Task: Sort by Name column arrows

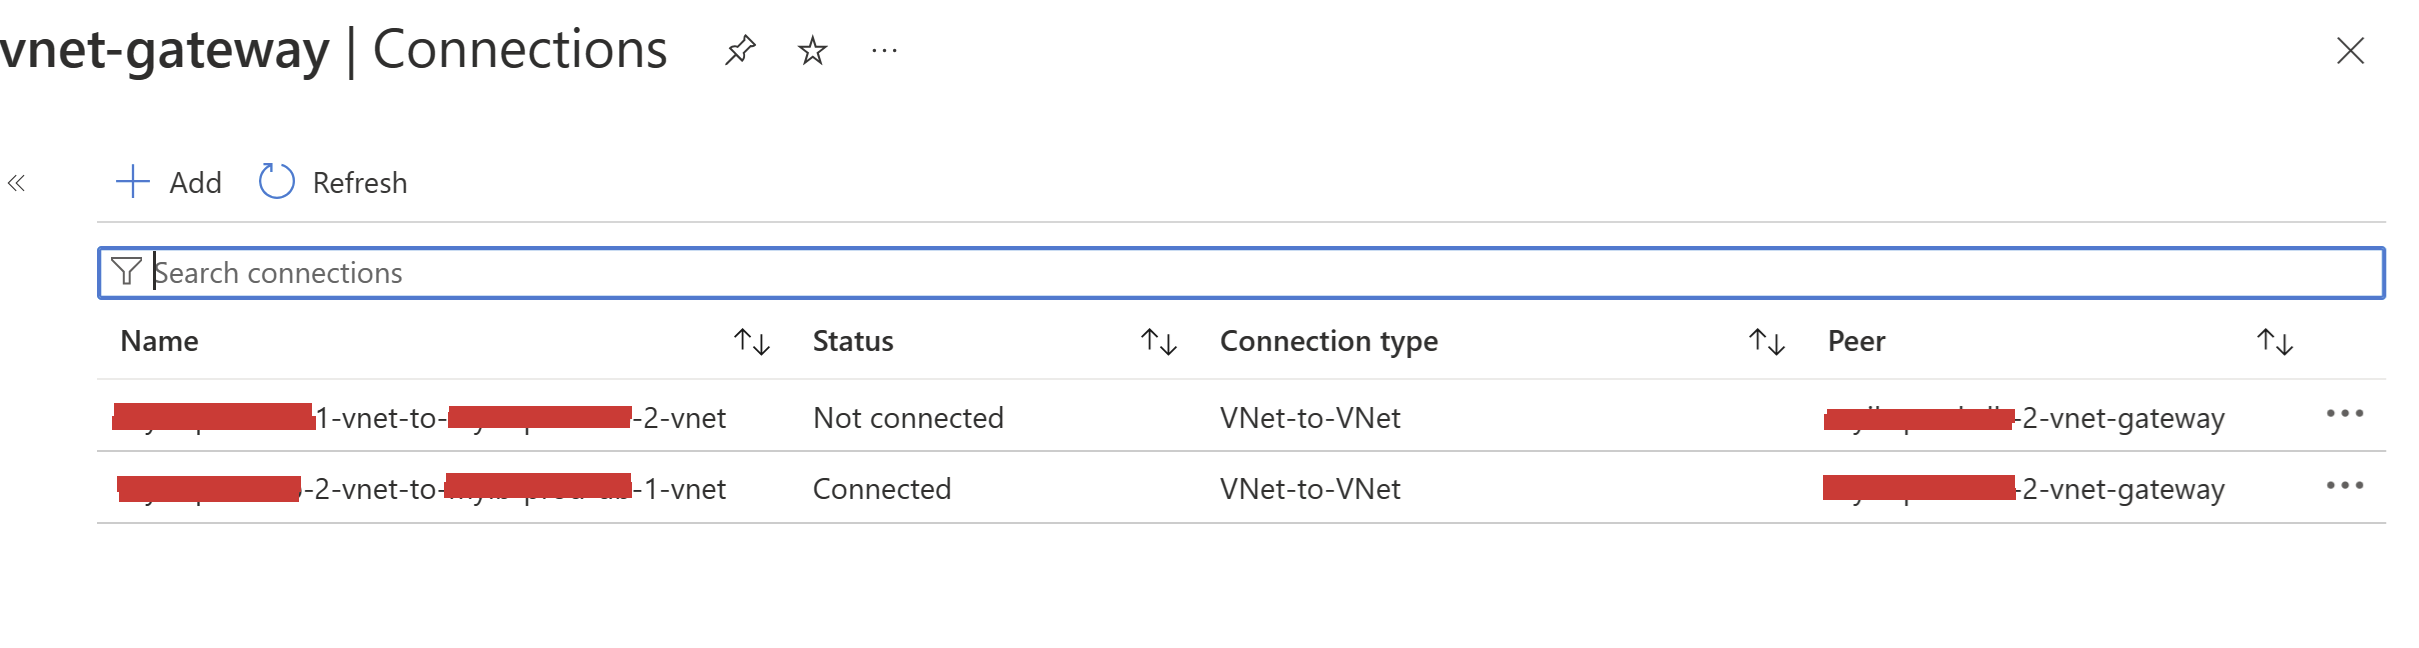Action: (751, 342)
